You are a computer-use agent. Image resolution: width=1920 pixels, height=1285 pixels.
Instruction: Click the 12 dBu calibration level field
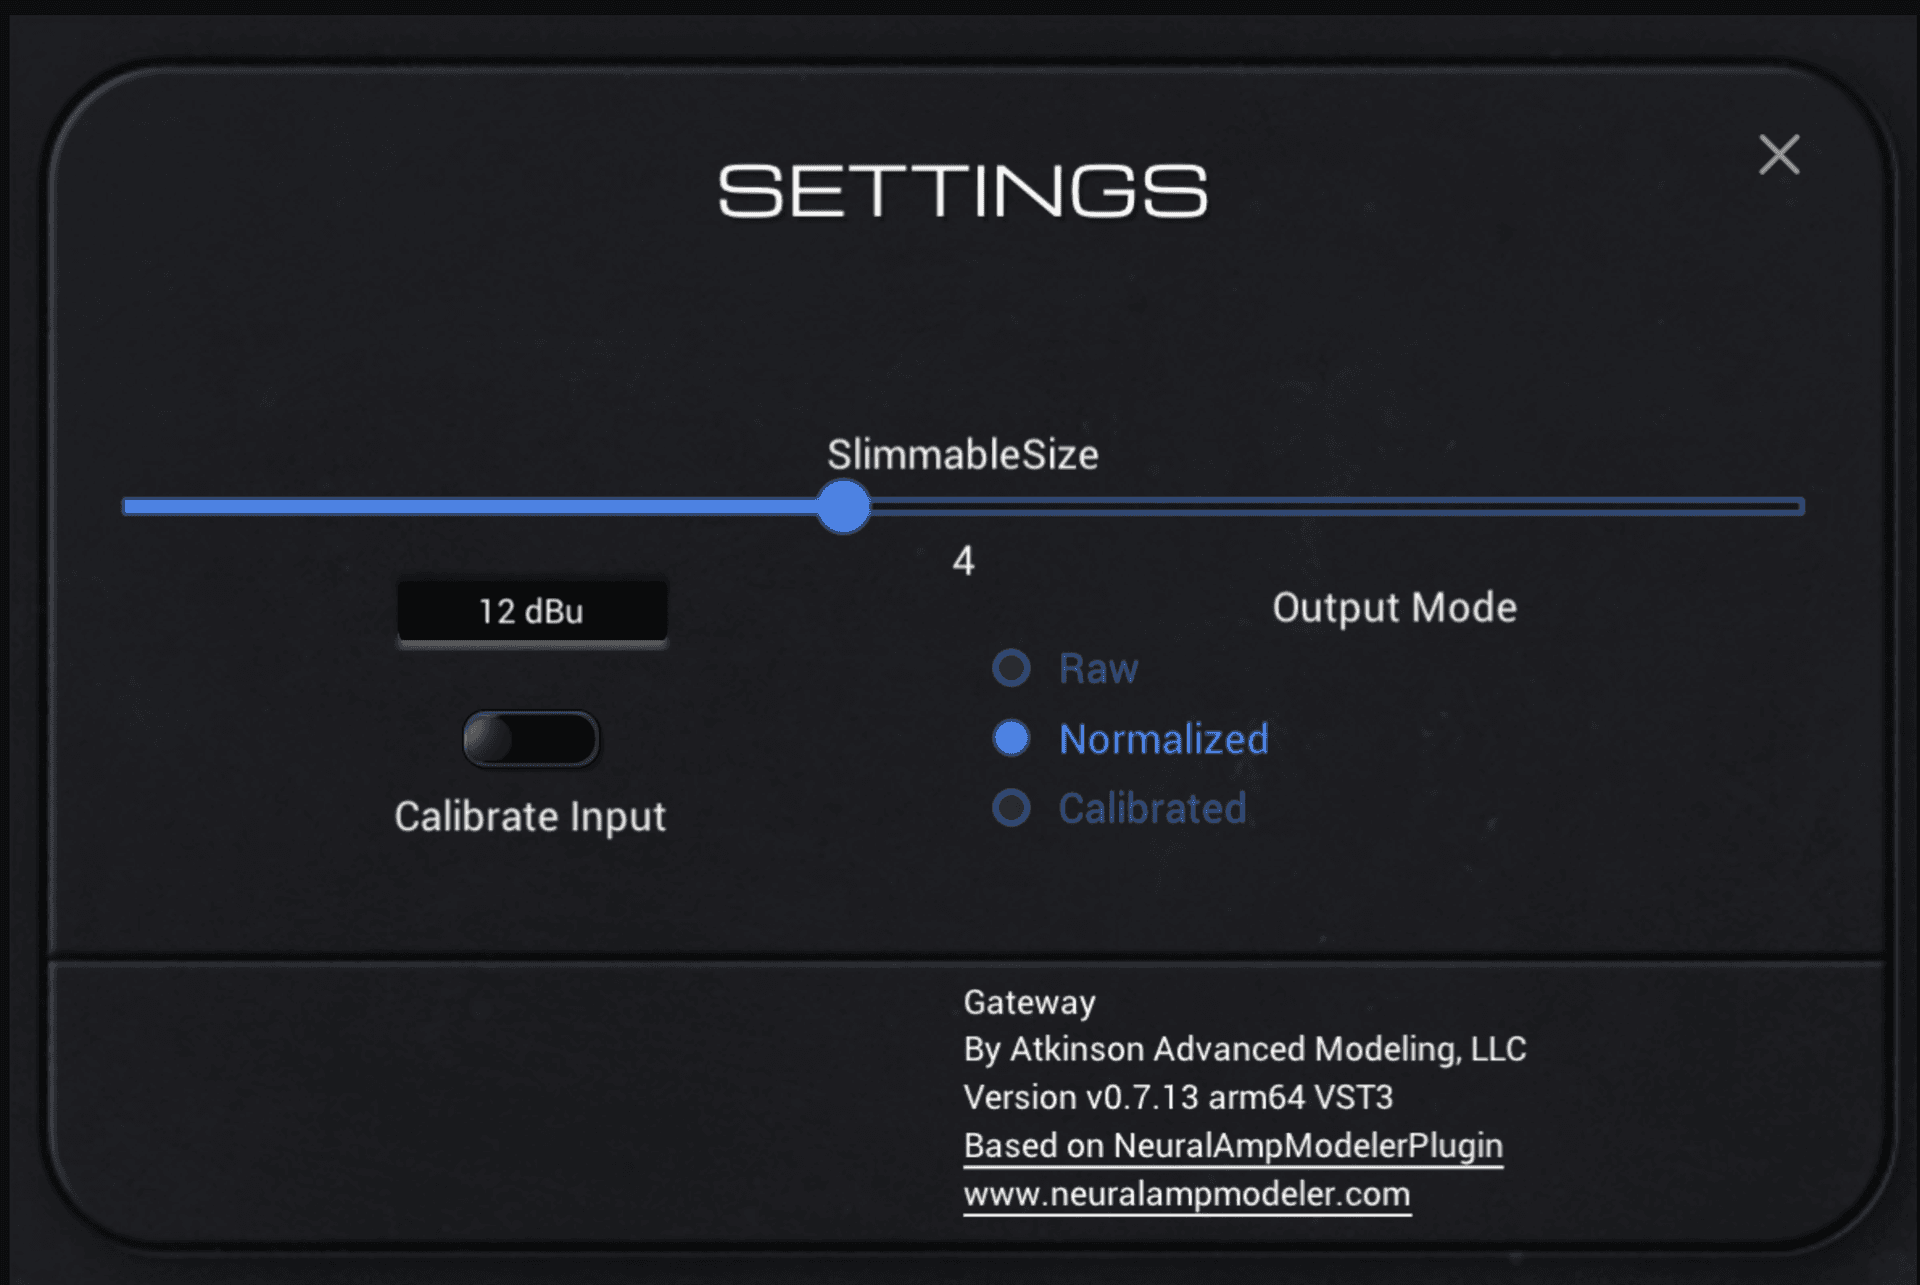tap(531, 611)
